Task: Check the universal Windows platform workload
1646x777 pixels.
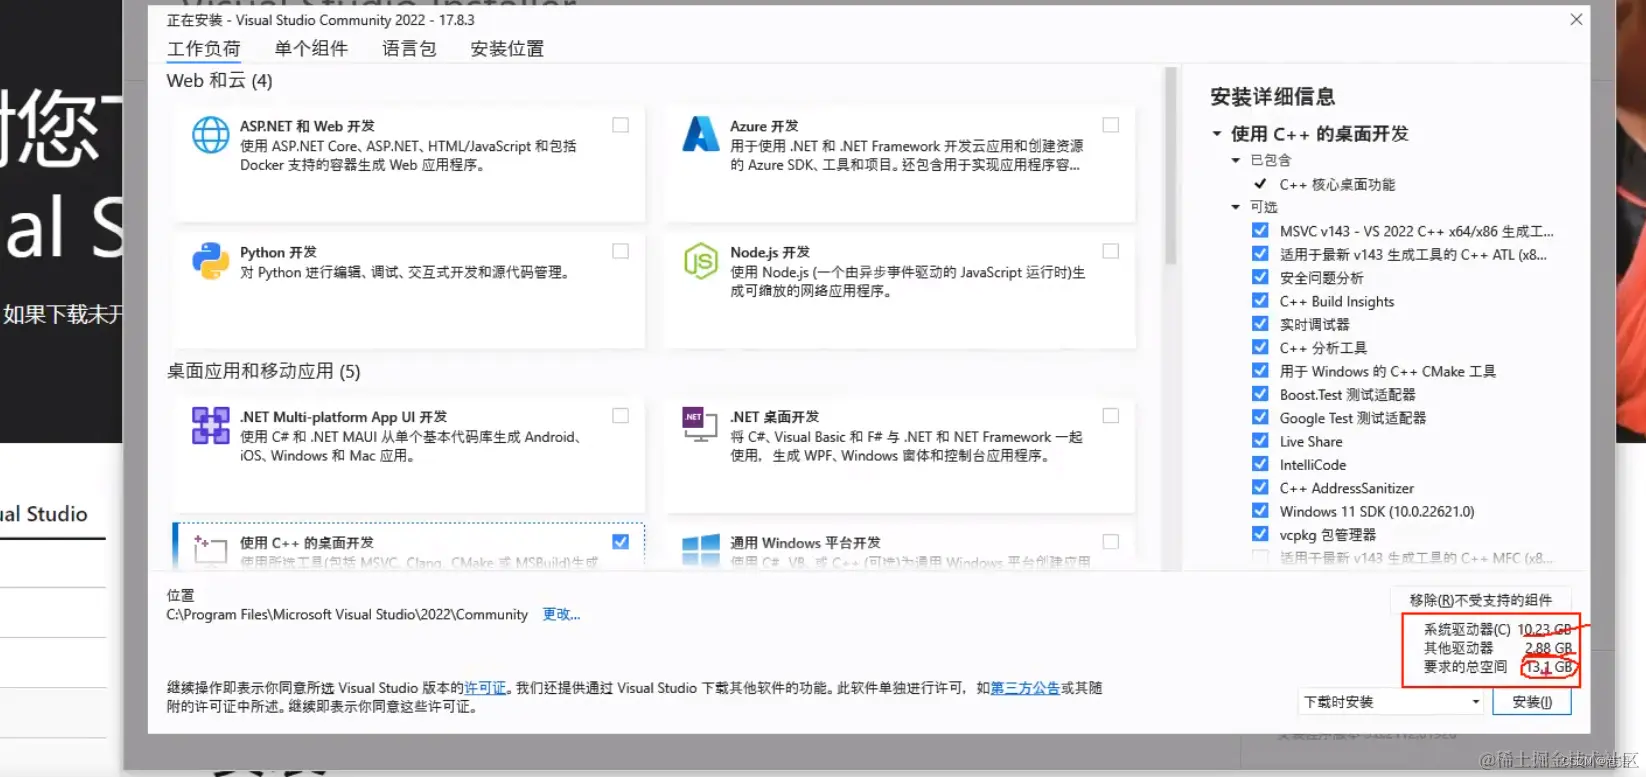Action: click(1111, 541)
